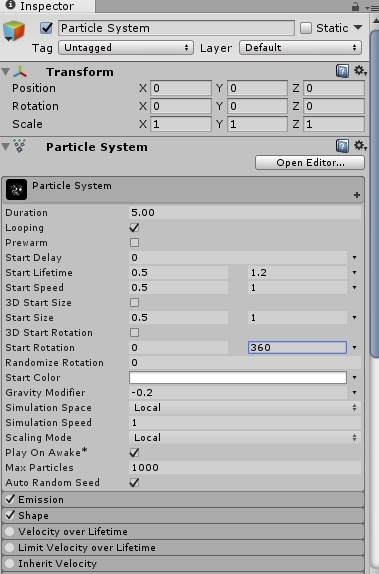Open the Inspector panel options menu

click(x=371, y=7)
